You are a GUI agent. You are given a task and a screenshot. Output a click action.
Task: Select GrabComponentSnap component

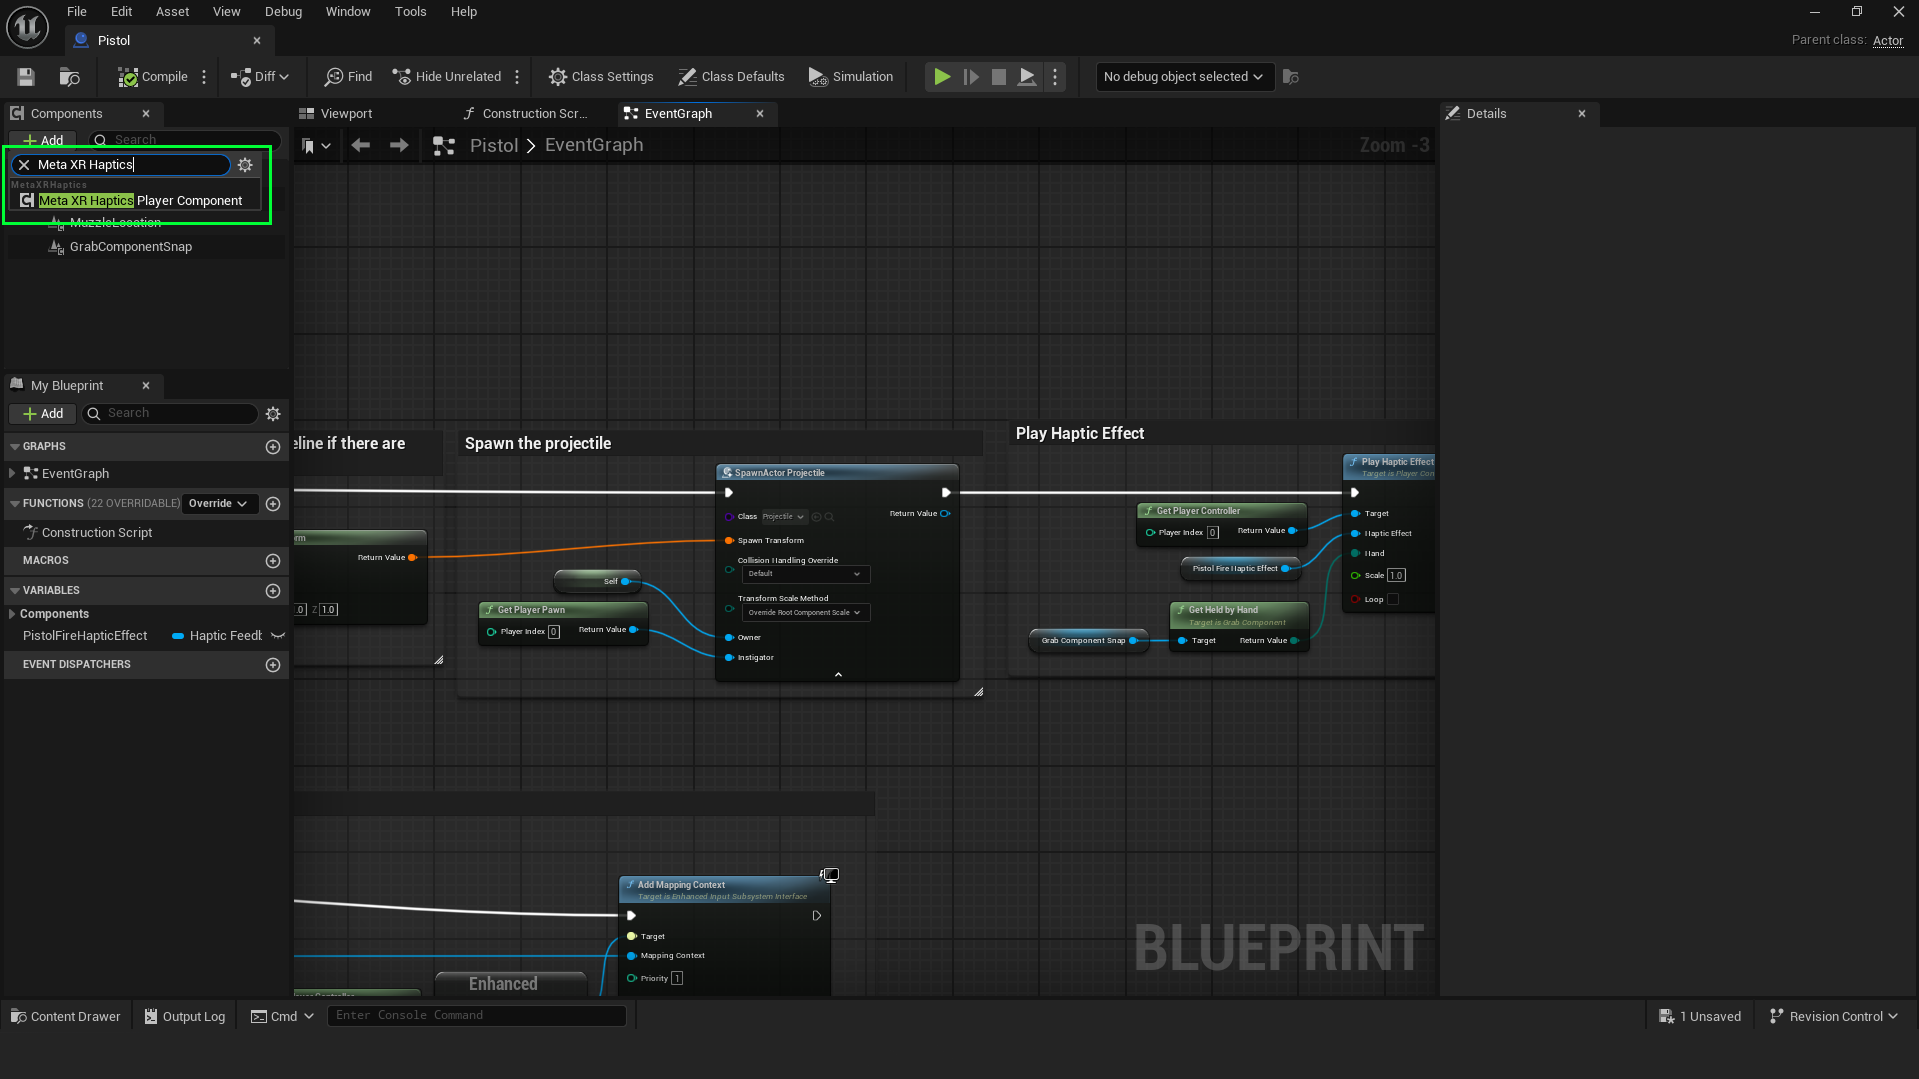point(131,247)
